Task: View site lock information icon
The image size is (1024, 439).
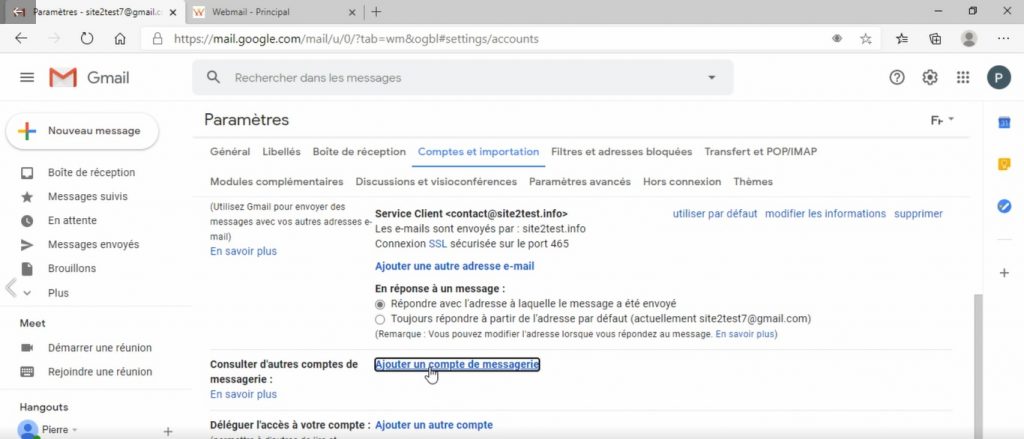Action: (157, 39)
